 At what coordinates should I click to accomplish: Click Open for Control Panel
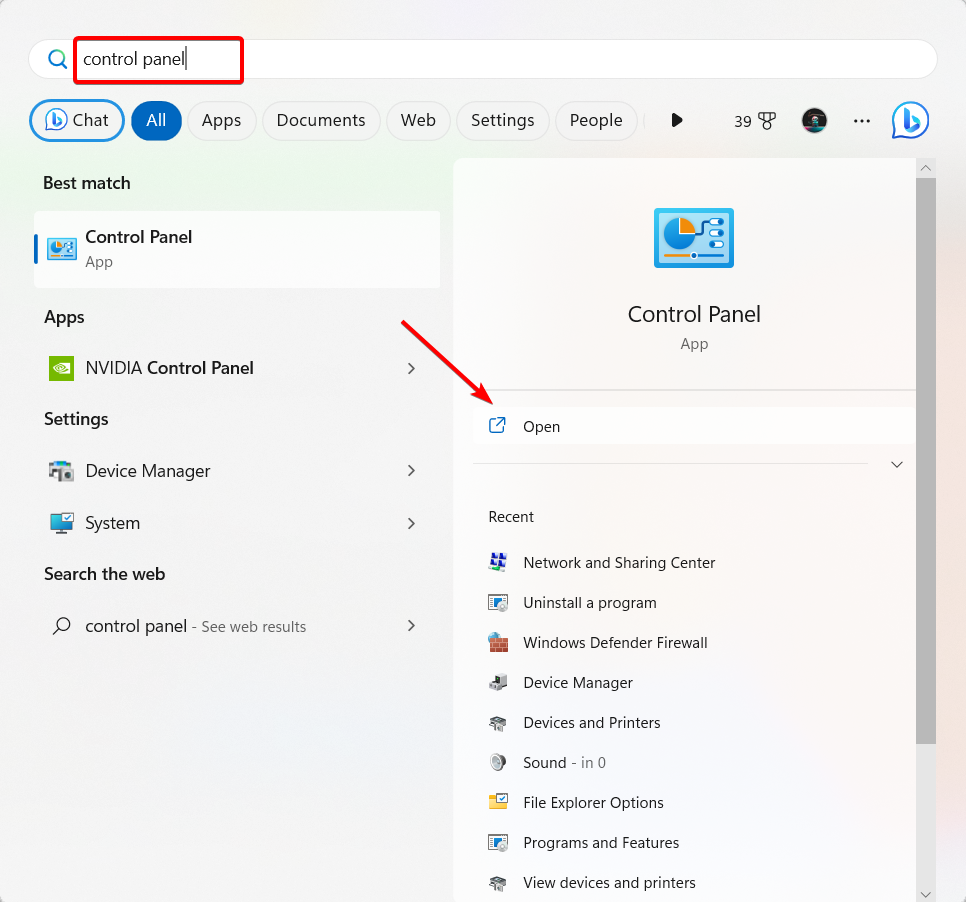click(x=694, y=426)
